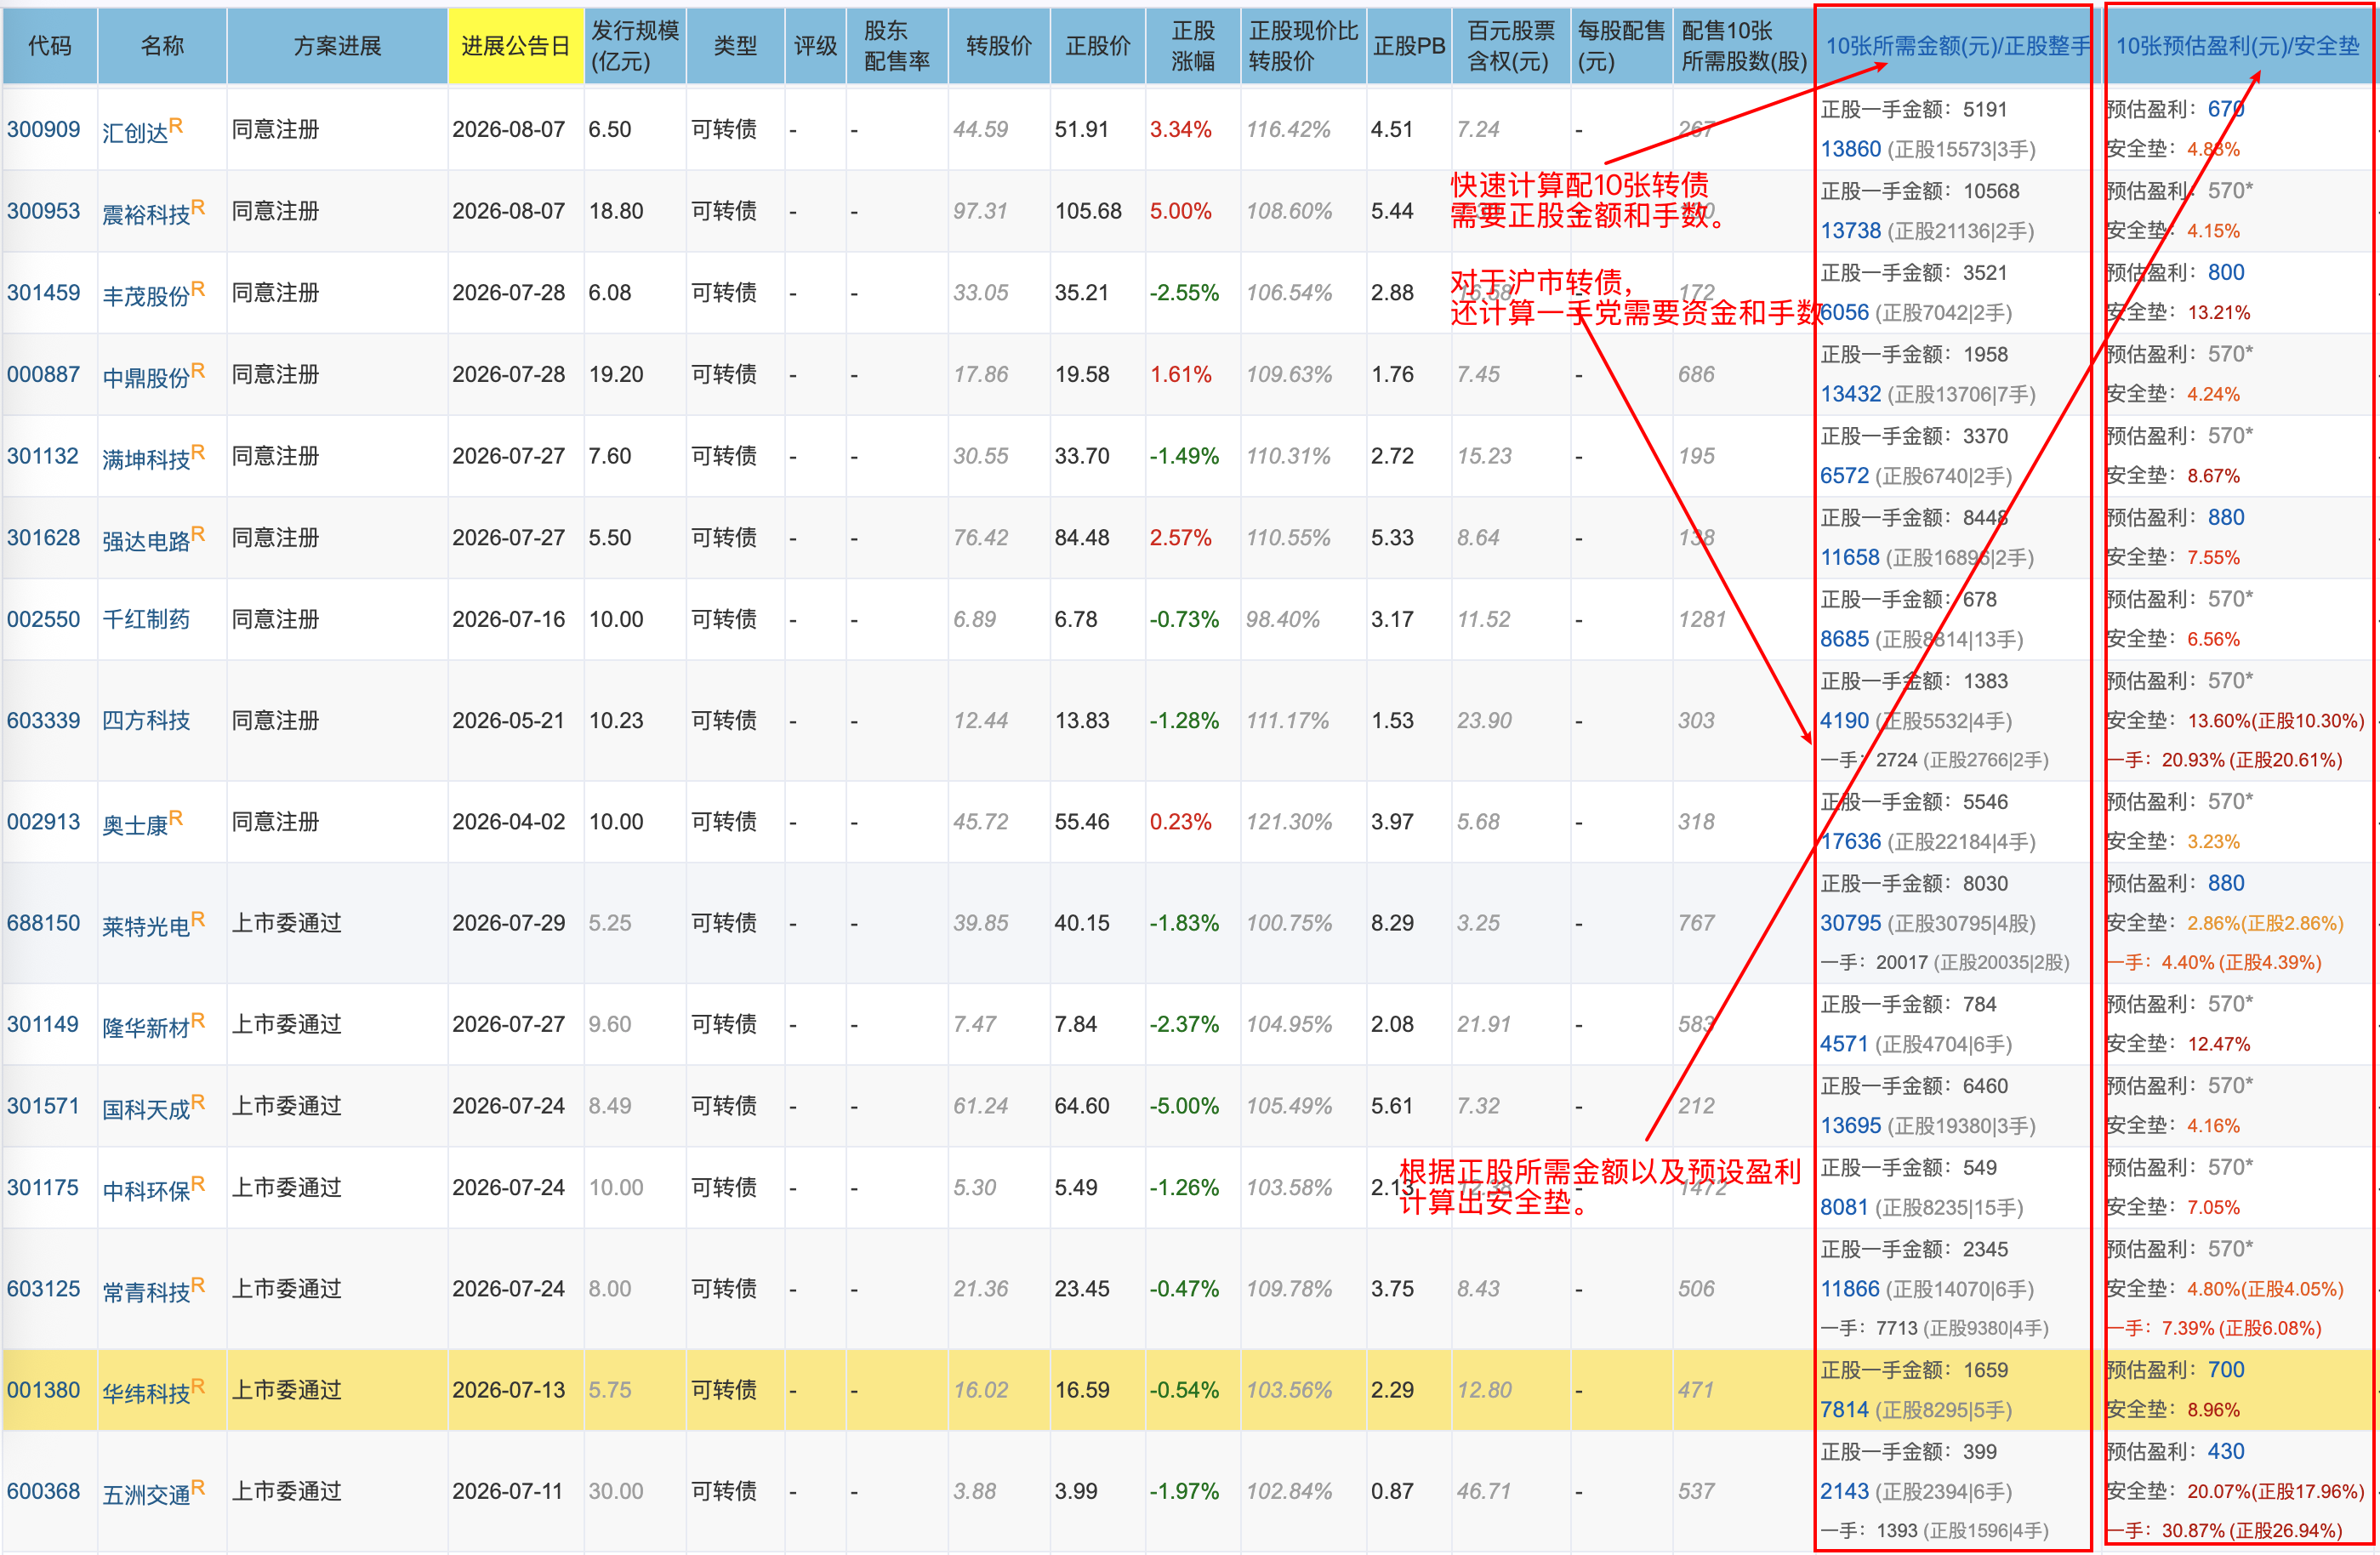Screen dimensions: 2380x1555
Task: Open stock code link 300953
Action: 44,211
